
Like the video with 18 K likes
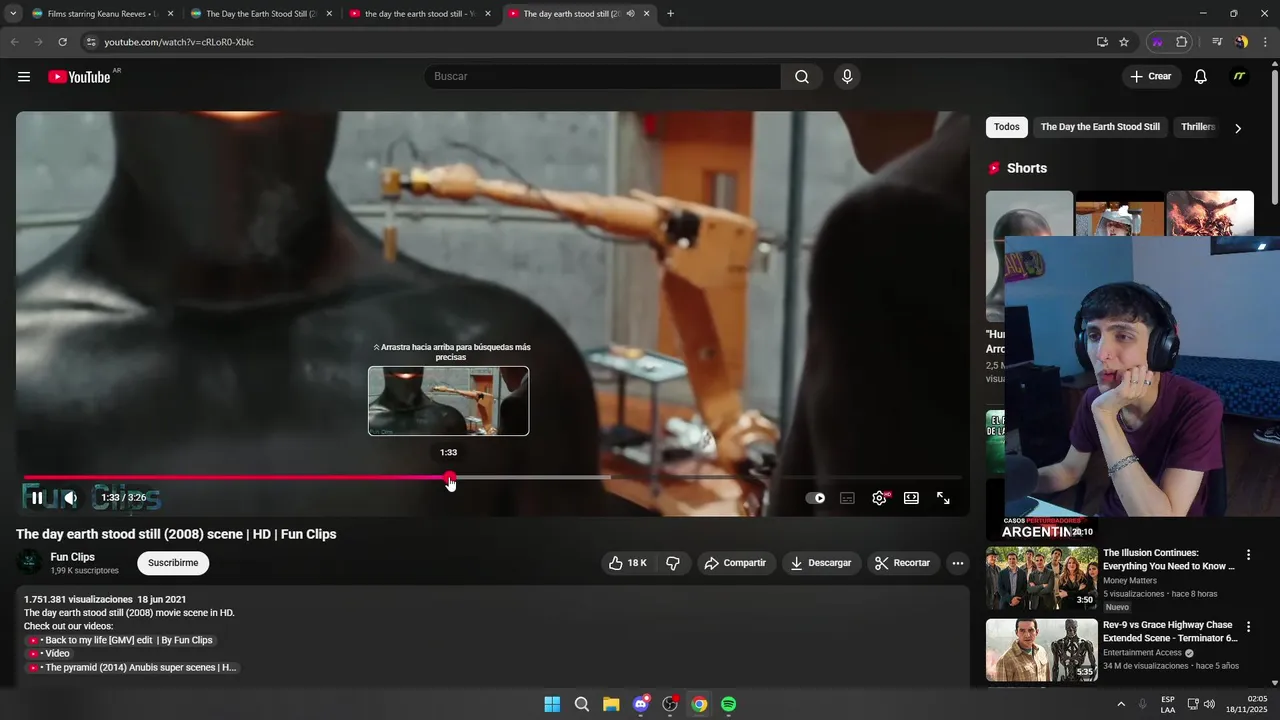pyautogui.click(x=628, y=563)
